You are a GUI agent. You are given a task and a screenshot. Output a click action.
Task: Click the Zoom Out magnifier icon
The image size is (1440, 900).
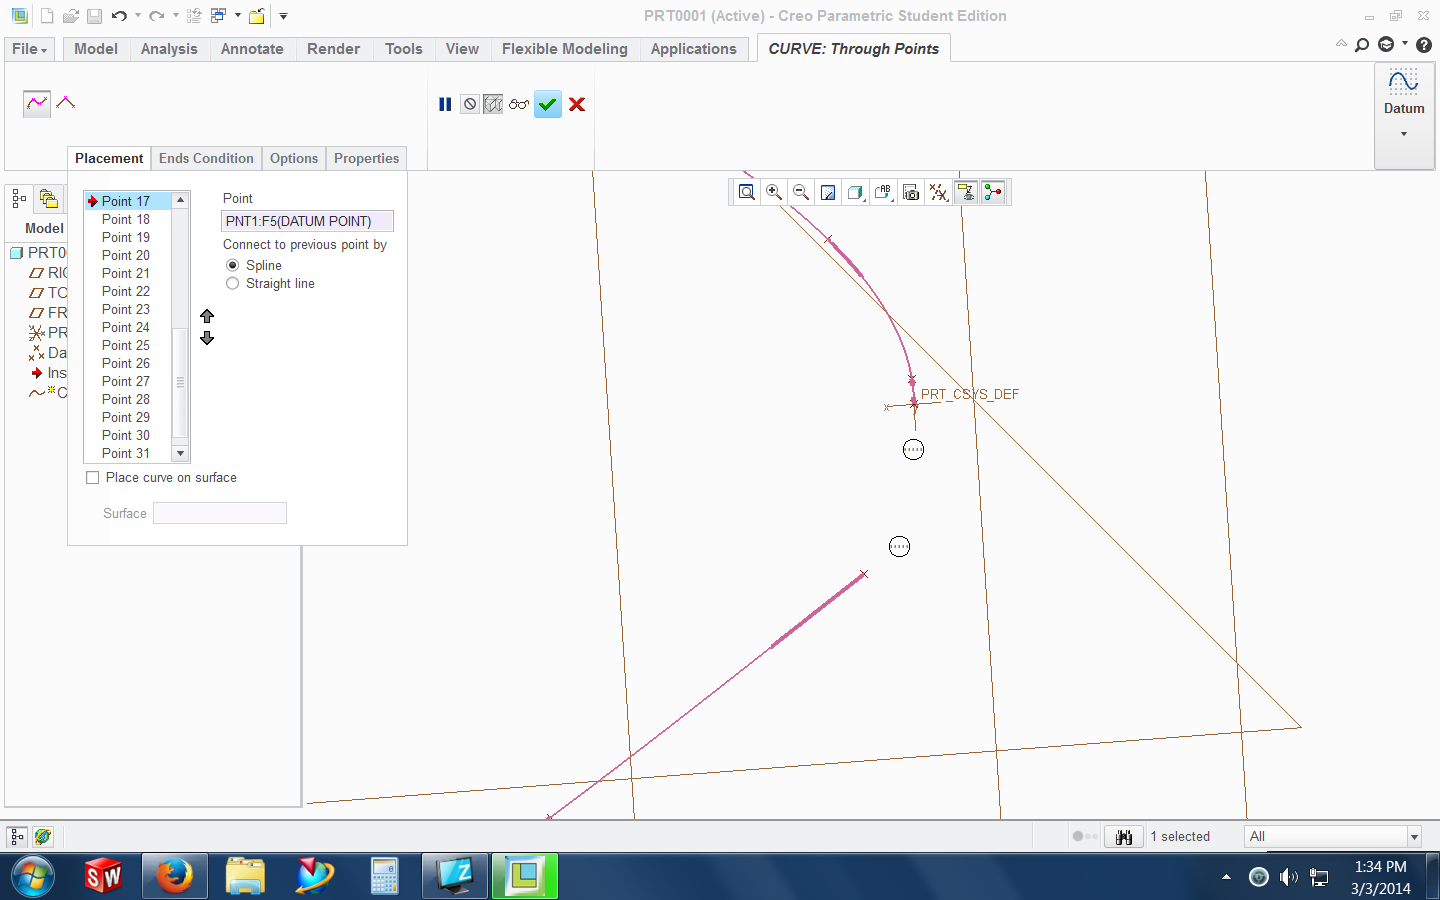(801, 192)
